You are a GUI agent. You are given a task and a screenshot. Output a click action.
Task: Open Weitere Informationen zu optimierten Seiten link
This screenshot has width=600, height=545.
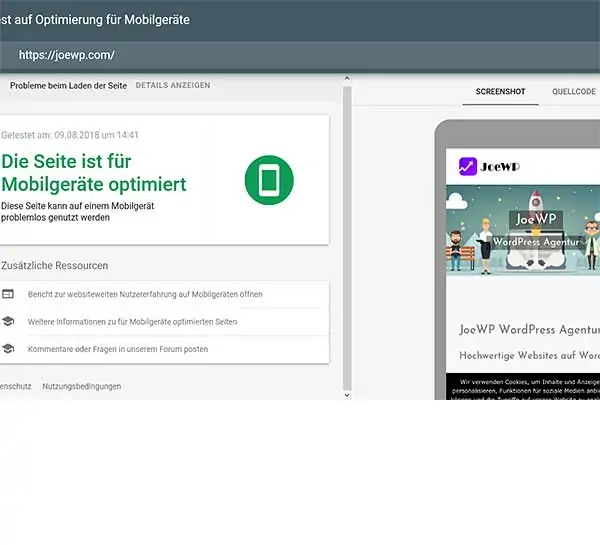[x=132, y=322]
